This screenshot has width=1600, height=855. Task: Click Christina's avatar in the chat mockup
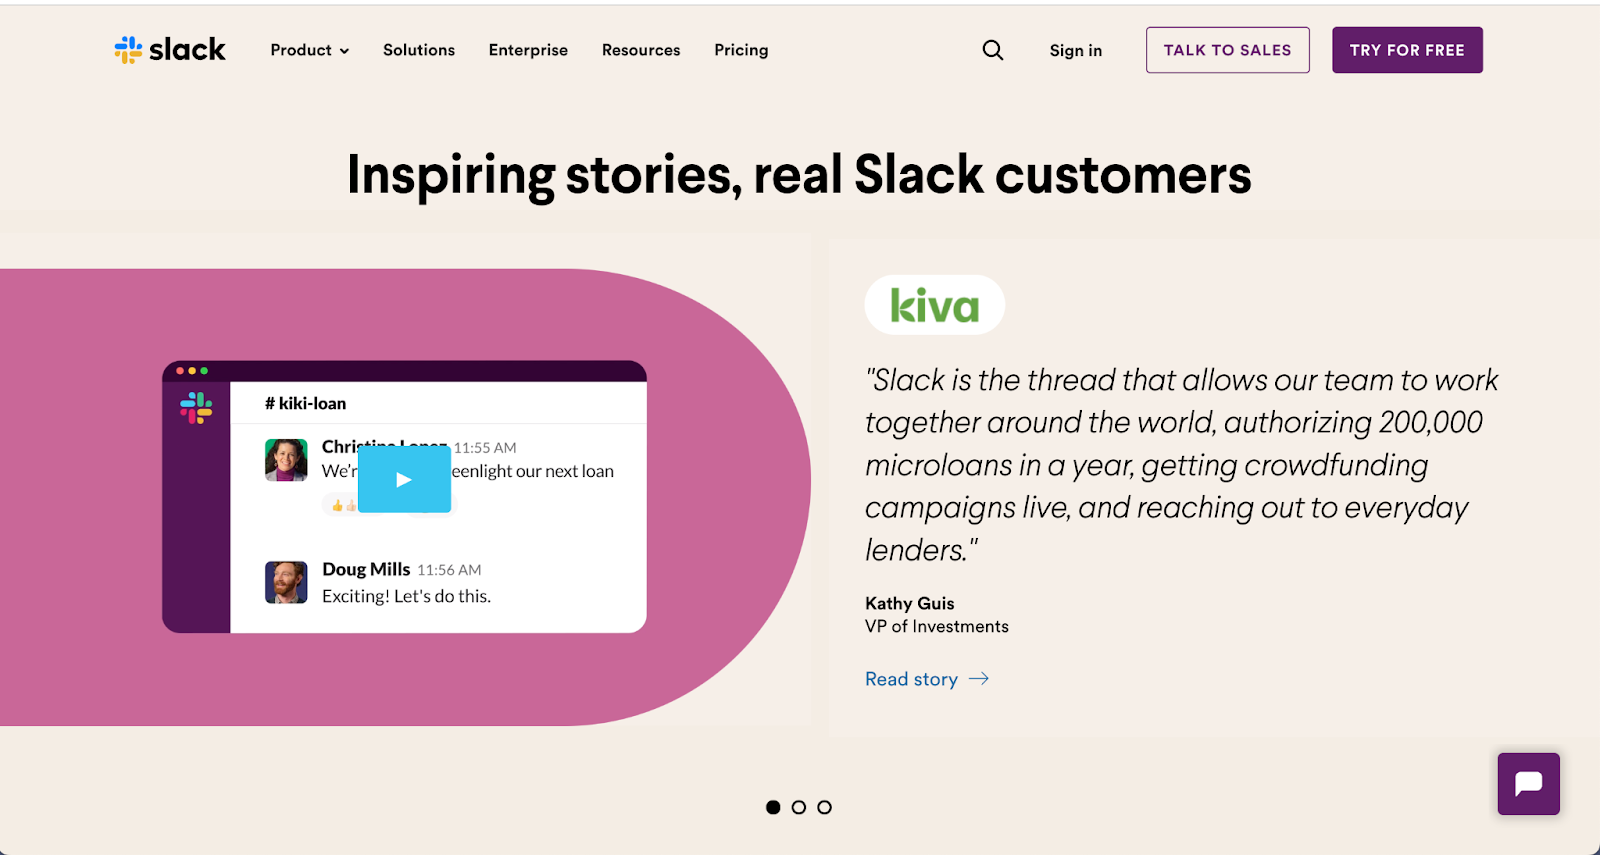click(x=286, y=460)
